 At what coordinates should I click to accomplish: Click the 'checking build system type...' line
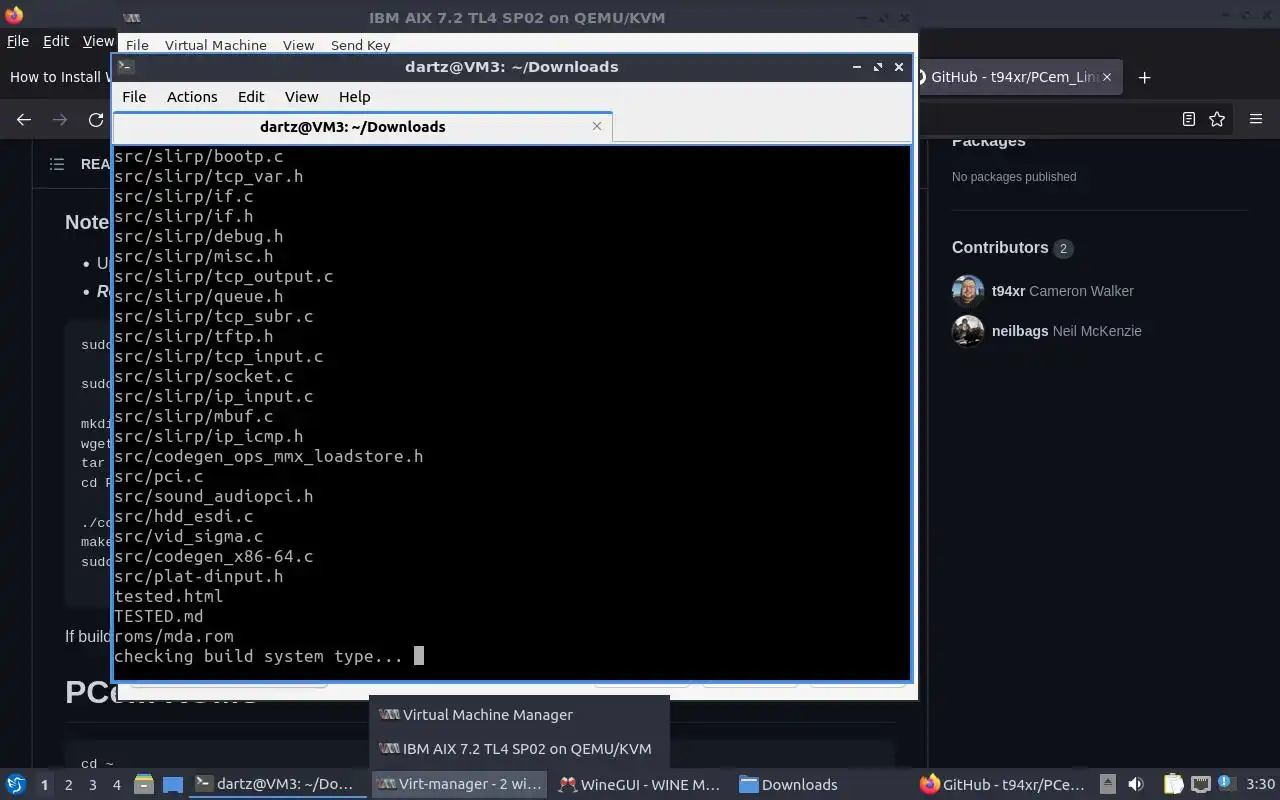[258, 657]
